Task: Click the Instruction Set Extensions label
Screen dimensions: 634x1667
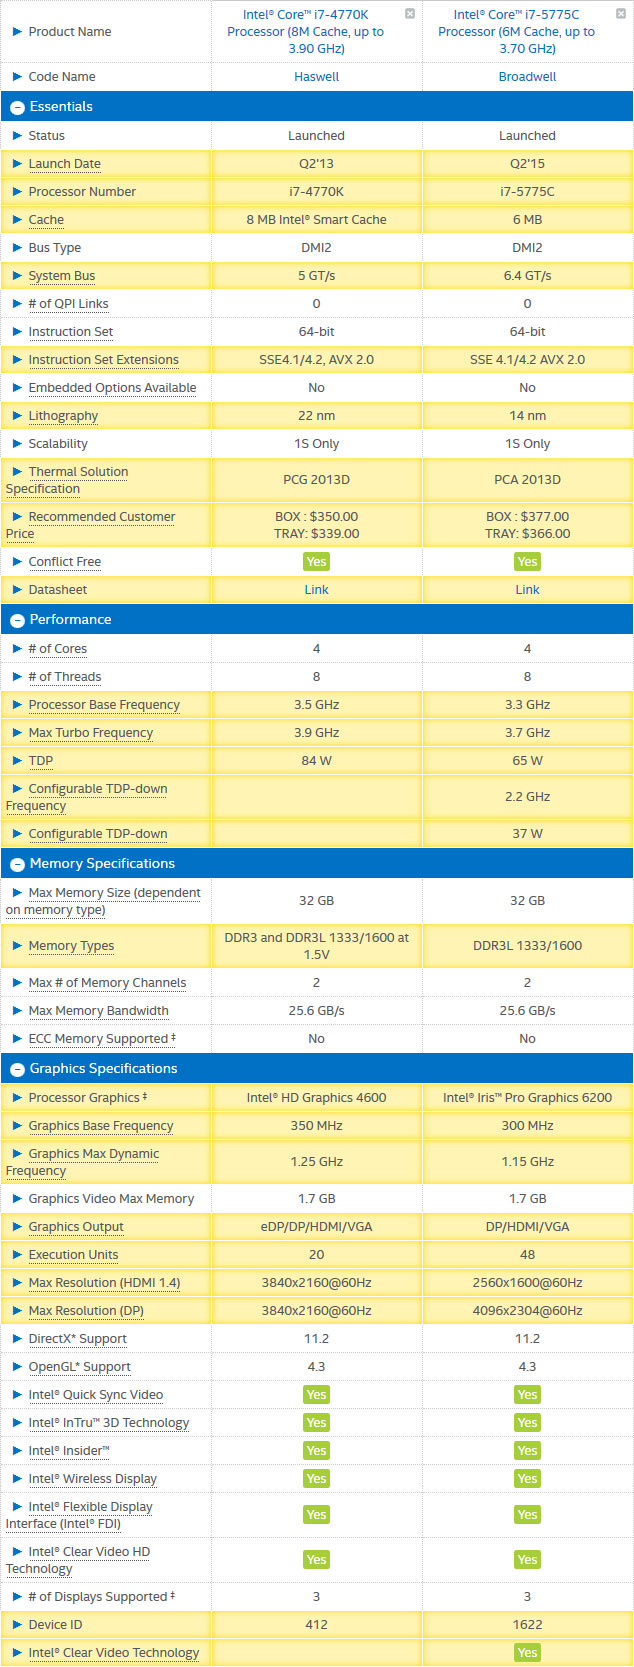Action: [x=103, y=360]
